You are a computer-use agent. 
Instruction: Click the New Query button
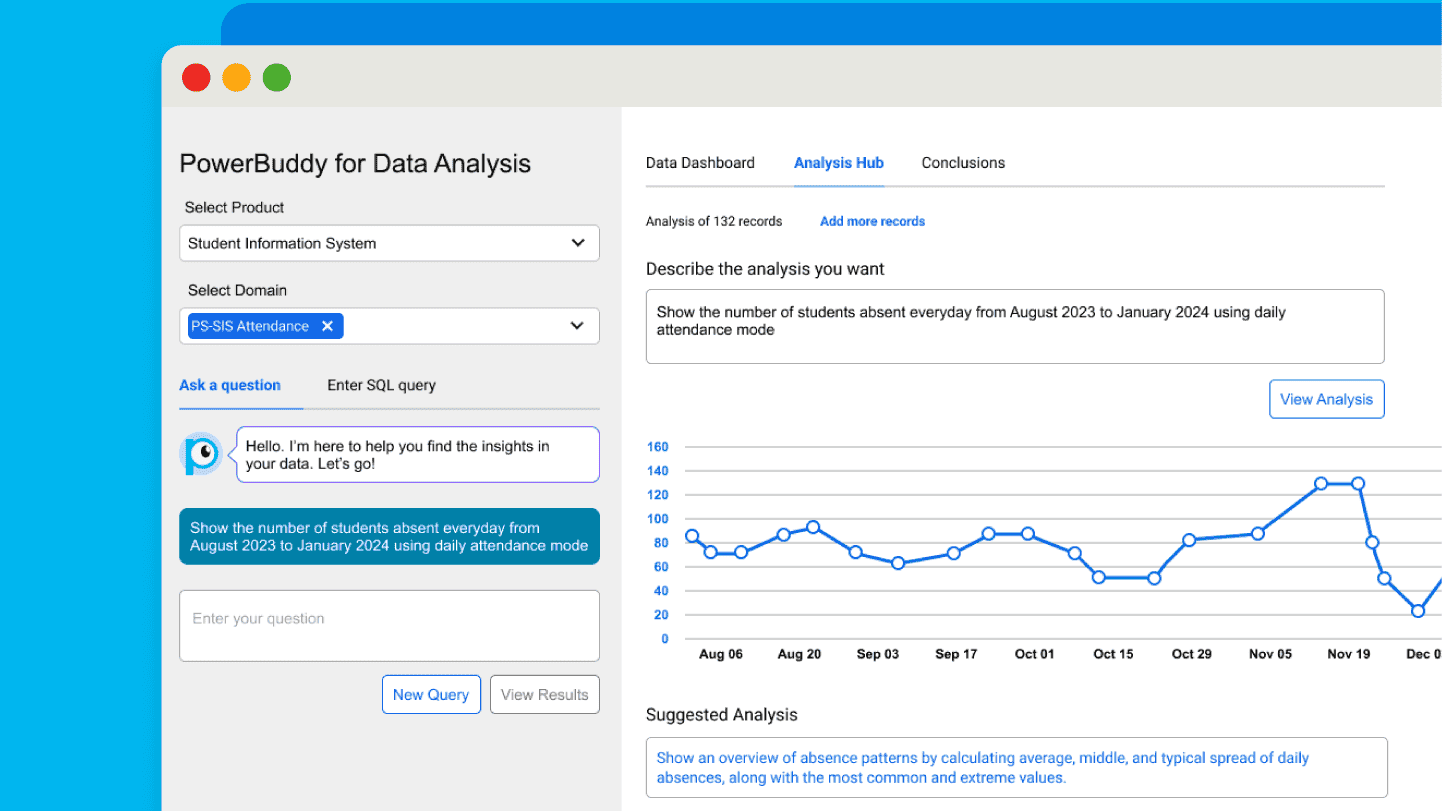431,694
